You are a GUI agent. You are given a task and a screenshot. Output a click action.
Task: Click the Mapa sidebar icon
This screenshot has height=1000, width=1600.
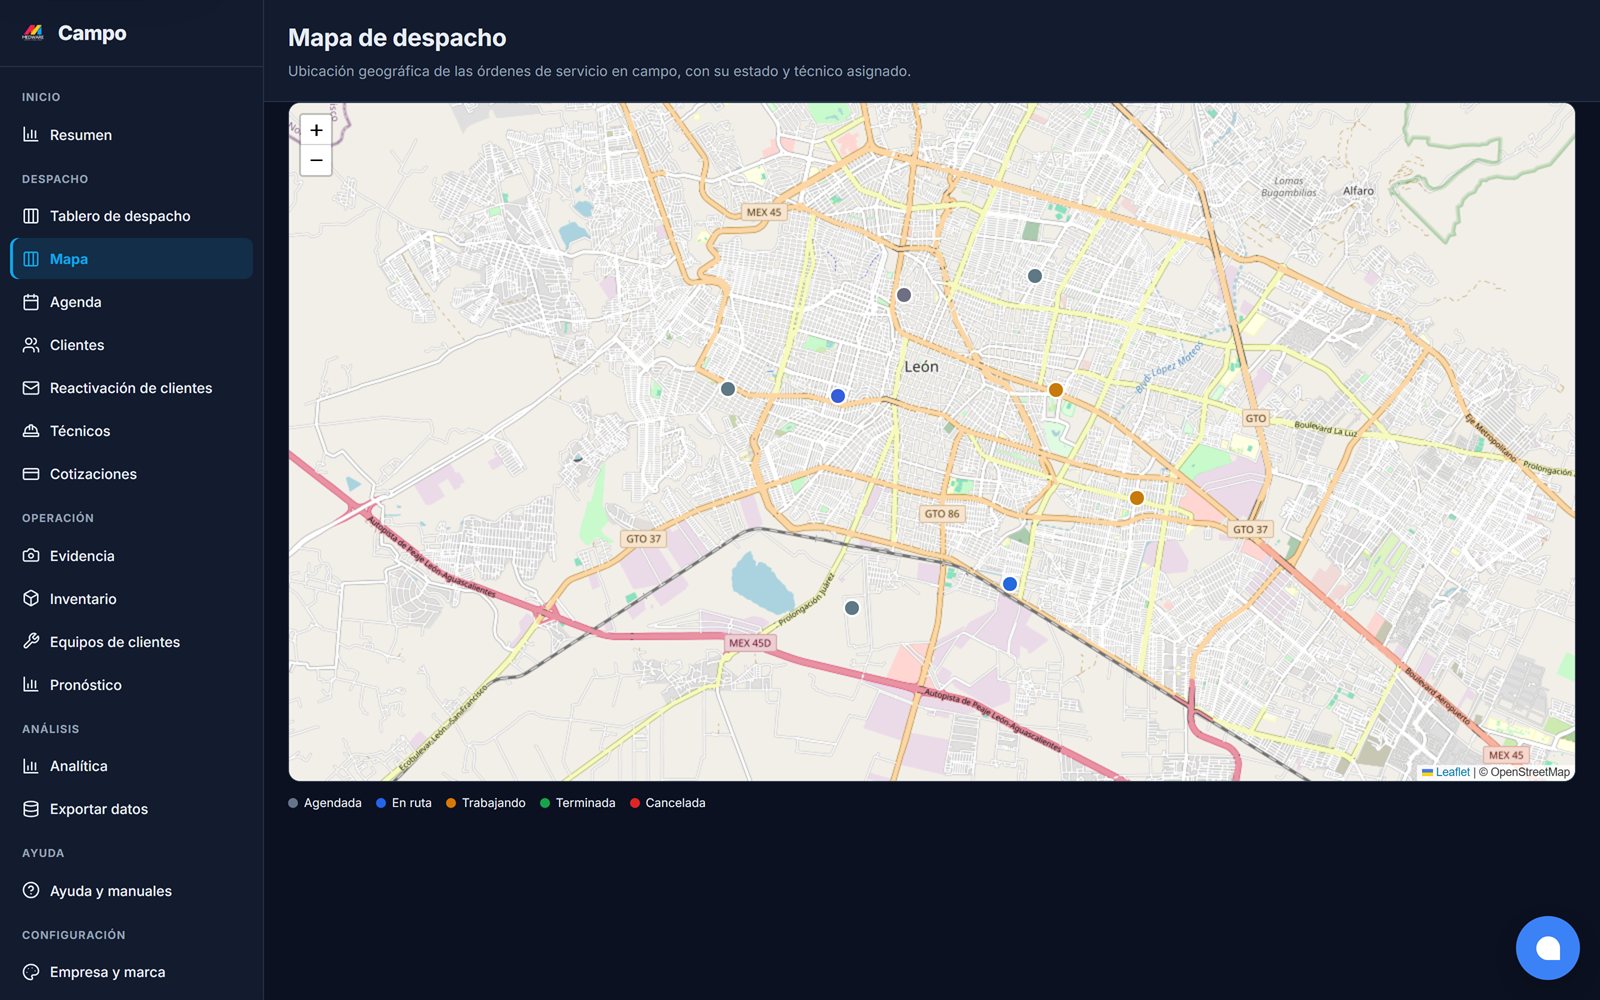31,259
